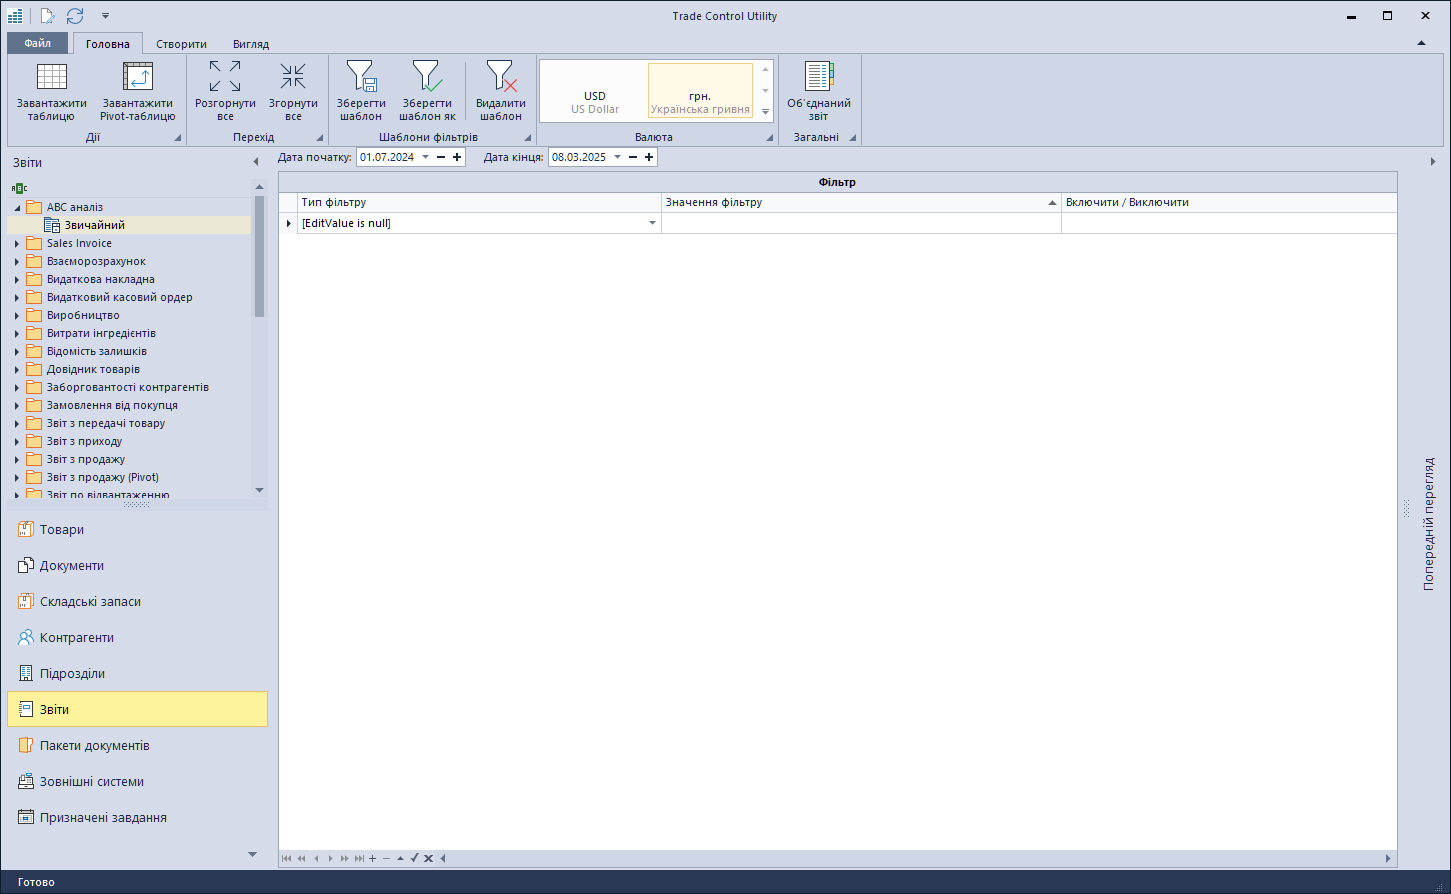
Task: Click the navigation pane overflow arrow
Action: coord(252,855)
